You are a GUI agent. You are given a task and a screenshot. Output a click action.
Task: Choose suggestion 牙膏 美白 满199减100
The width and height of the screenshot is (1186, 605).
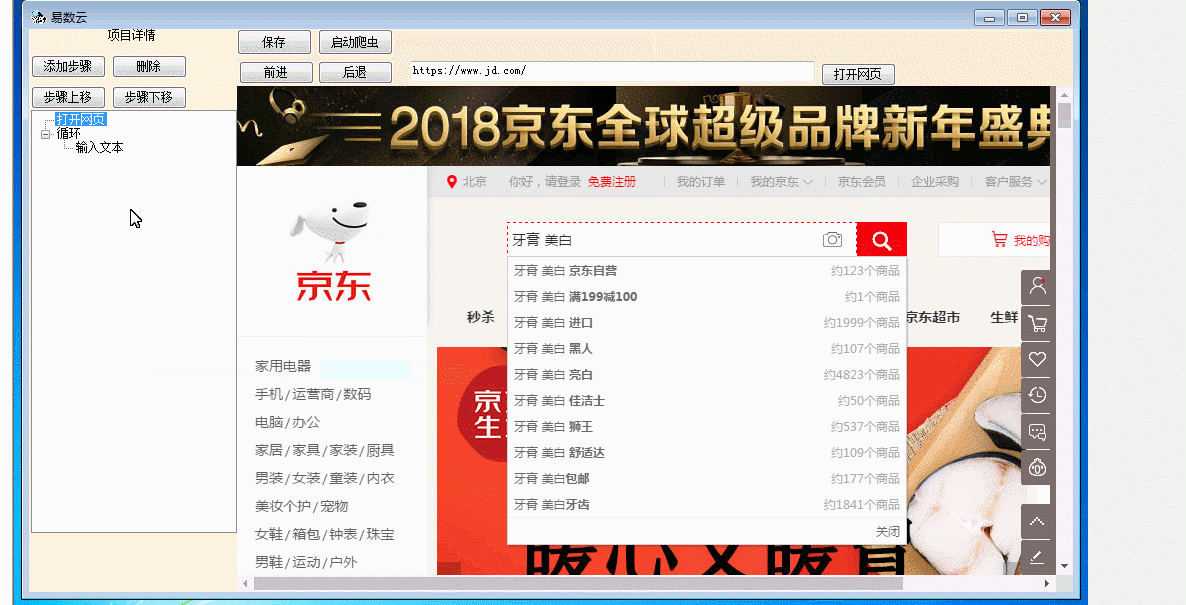coord(706,296)
